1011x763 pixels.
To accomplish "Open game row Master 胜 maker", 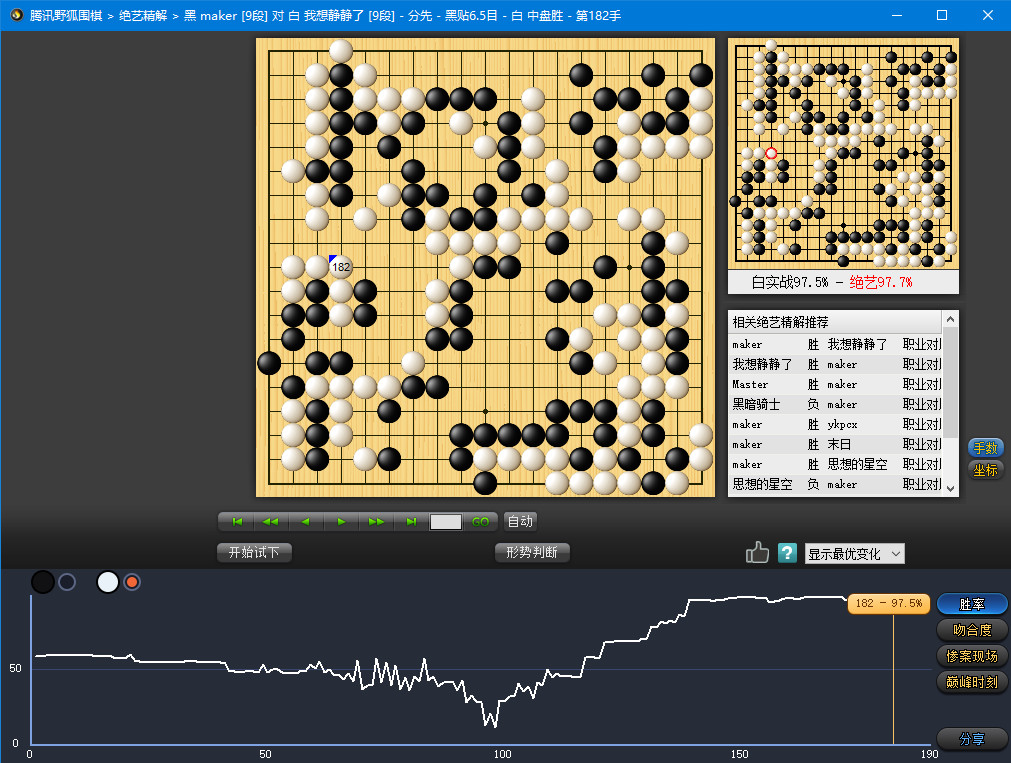I will click(x=836, y=384).
